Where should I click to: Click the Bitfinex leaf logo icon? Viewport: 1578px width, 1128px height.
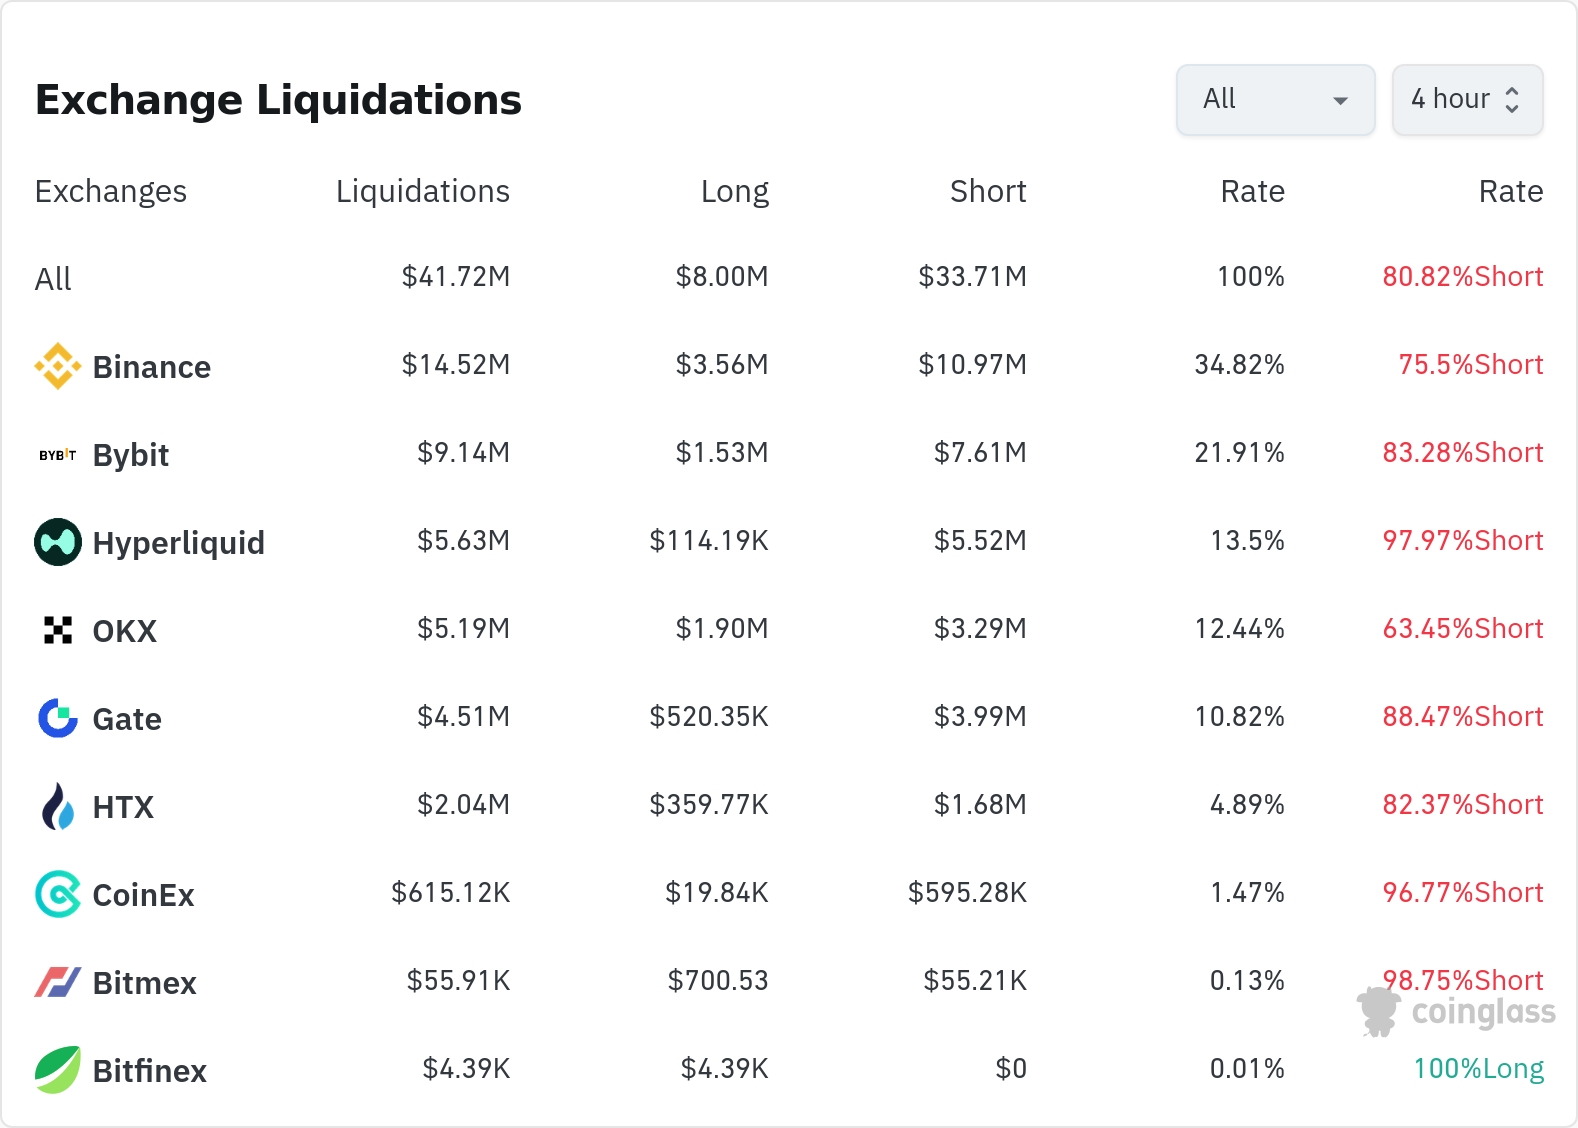pos(58,1070)
